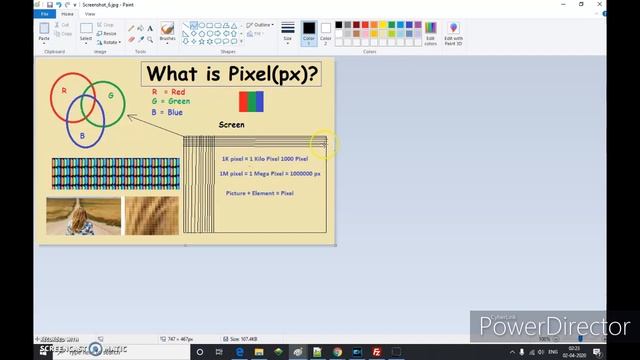Pick the orange color swatch
Screen dimensions: 640x360
coord(374,25)
